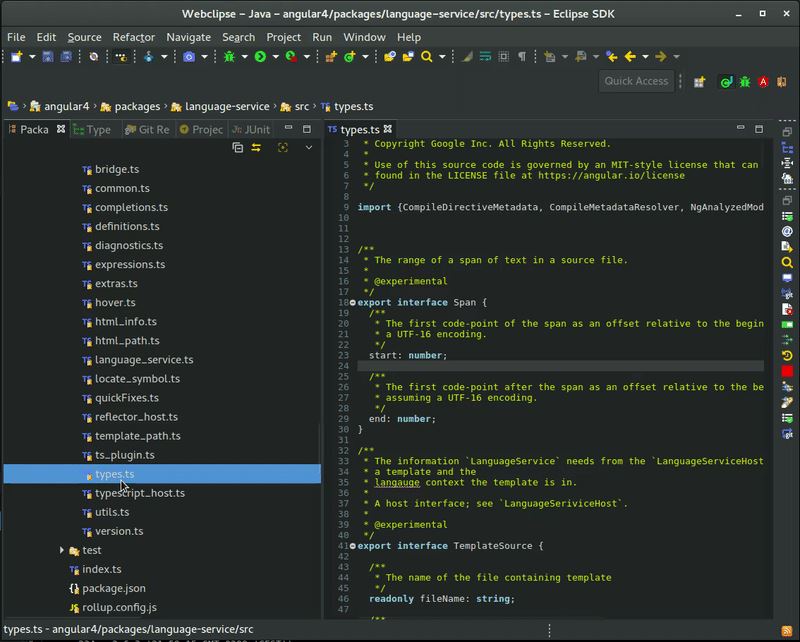Place cursor on the 'start: number;' line
The image size is (800, 642).
(x=408, y=355)
